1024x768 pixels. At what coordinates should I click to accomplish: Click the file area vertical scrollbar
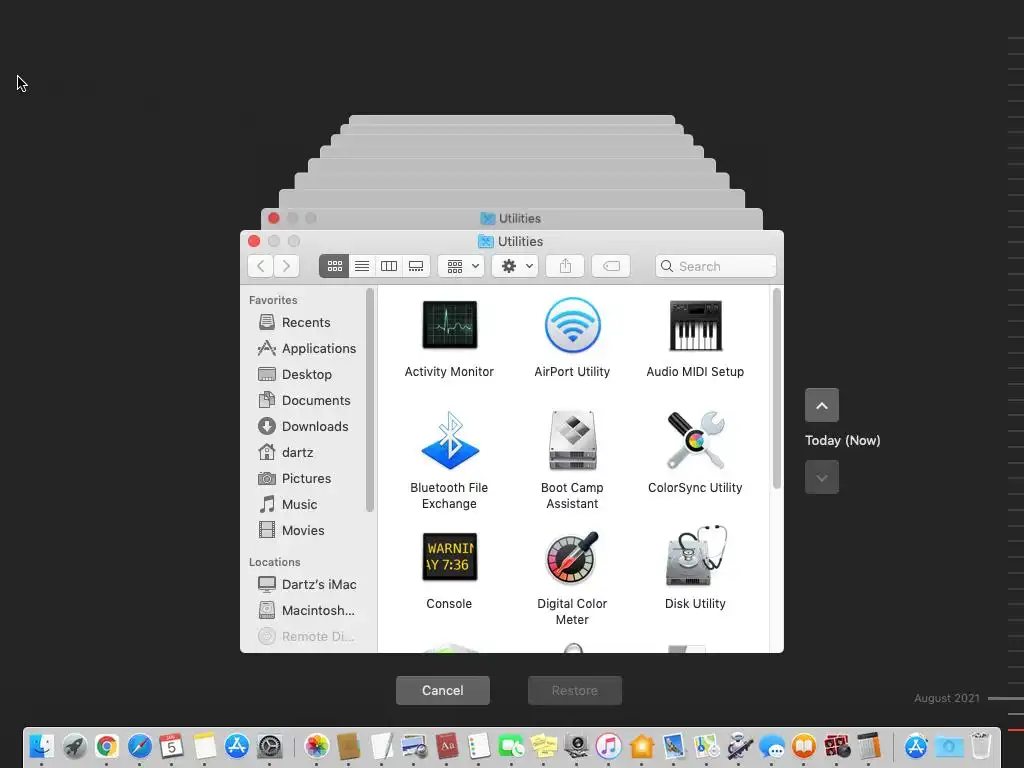pos(776,388)
